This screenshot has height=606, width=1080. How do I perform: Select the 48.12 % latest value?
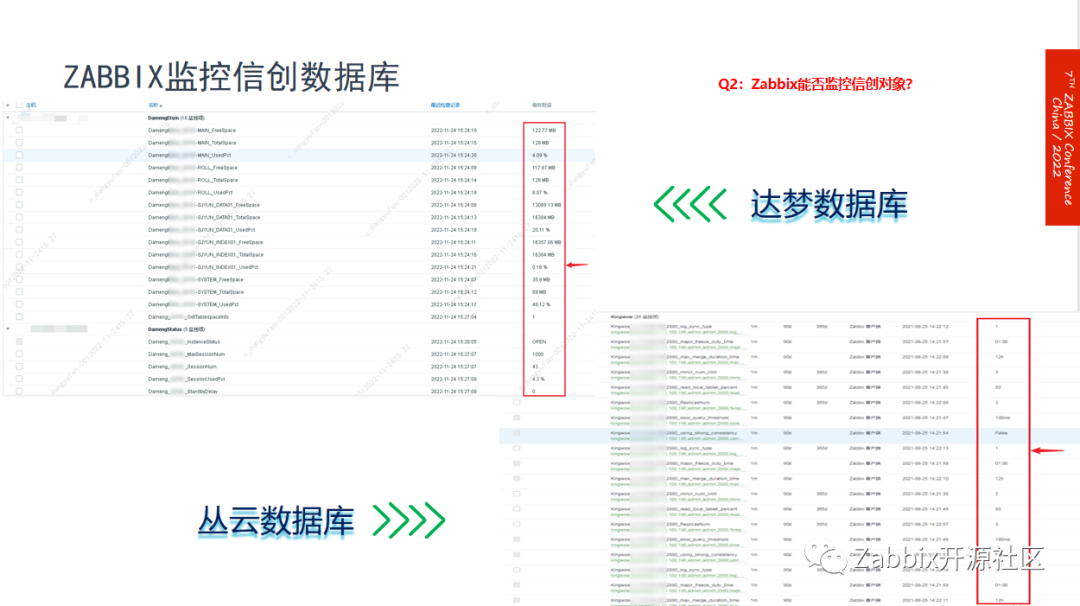tap(541, 304)
